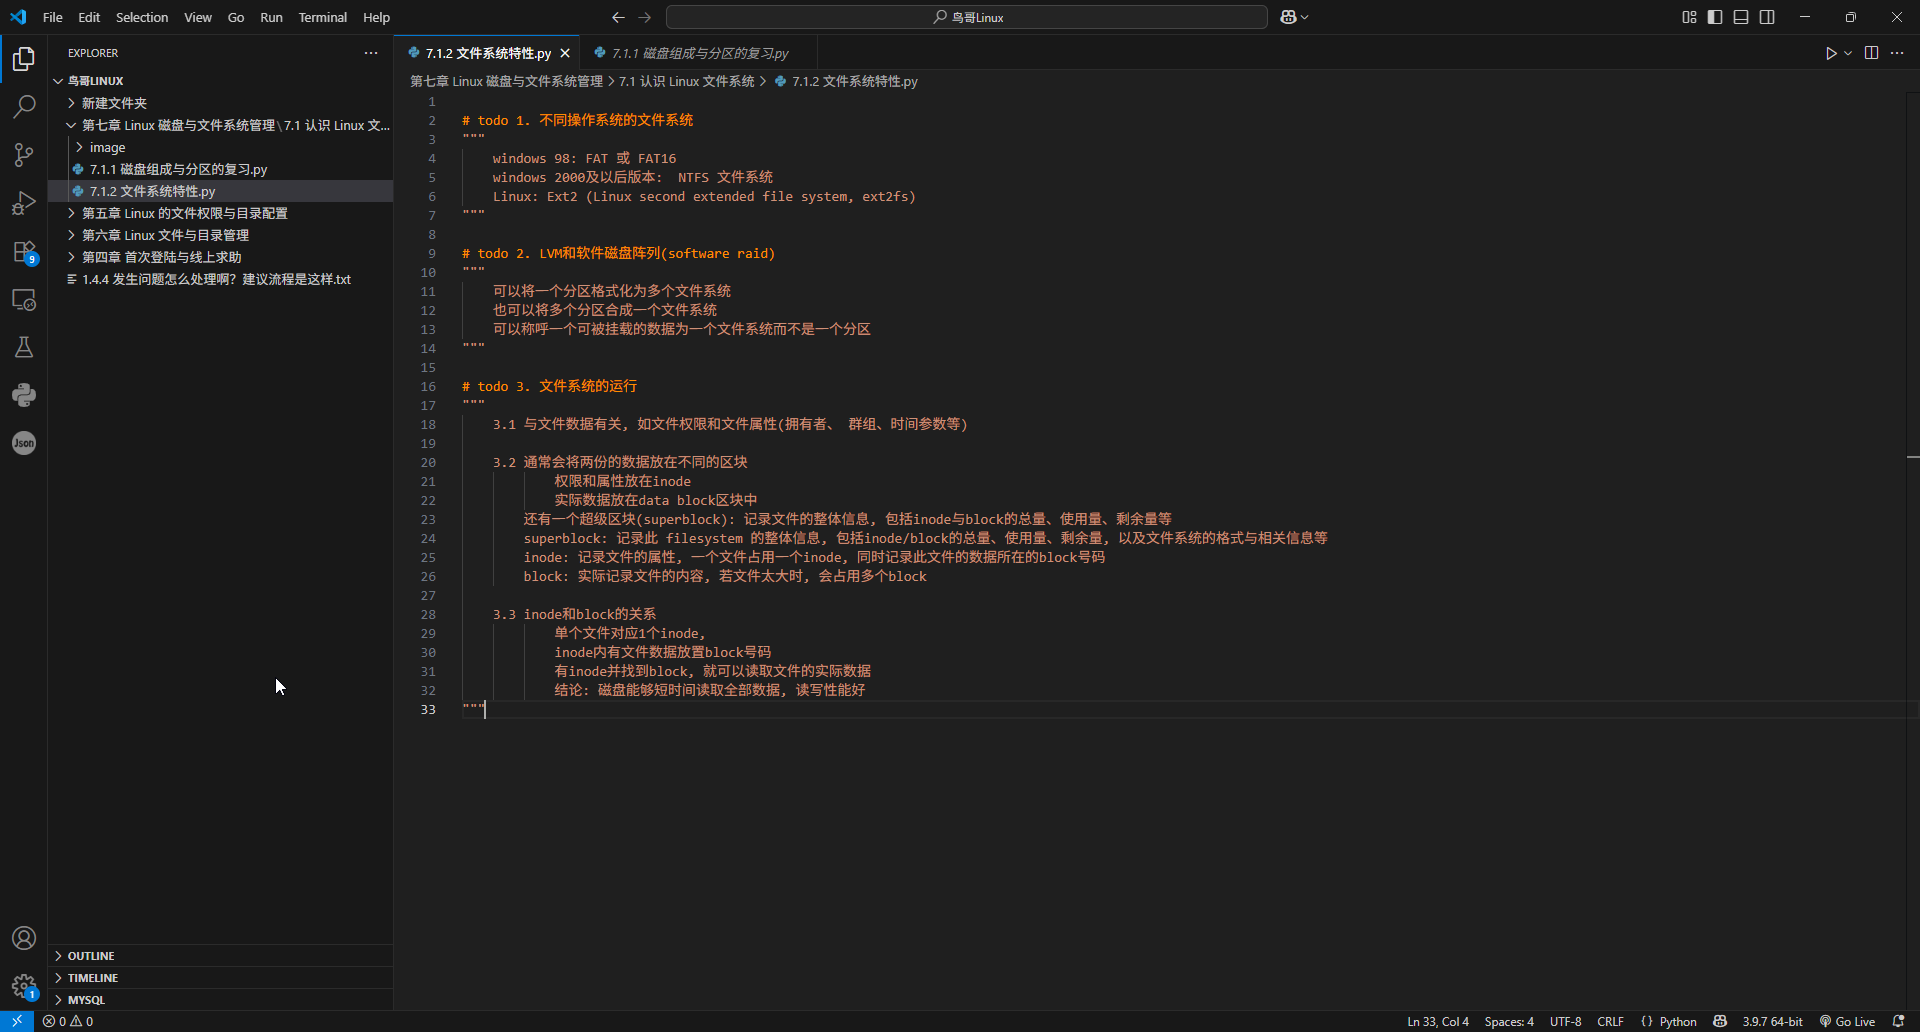Change the UTF-8 encoding
The width and height of the screenshot is (1920, 1032).
pyautogui.click(x=1566, y=1021)
